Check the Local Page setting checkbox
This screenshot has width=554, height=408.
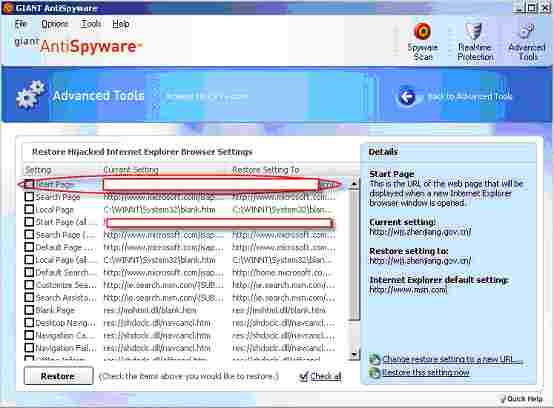pyautogui.click(x=29, y=209)
